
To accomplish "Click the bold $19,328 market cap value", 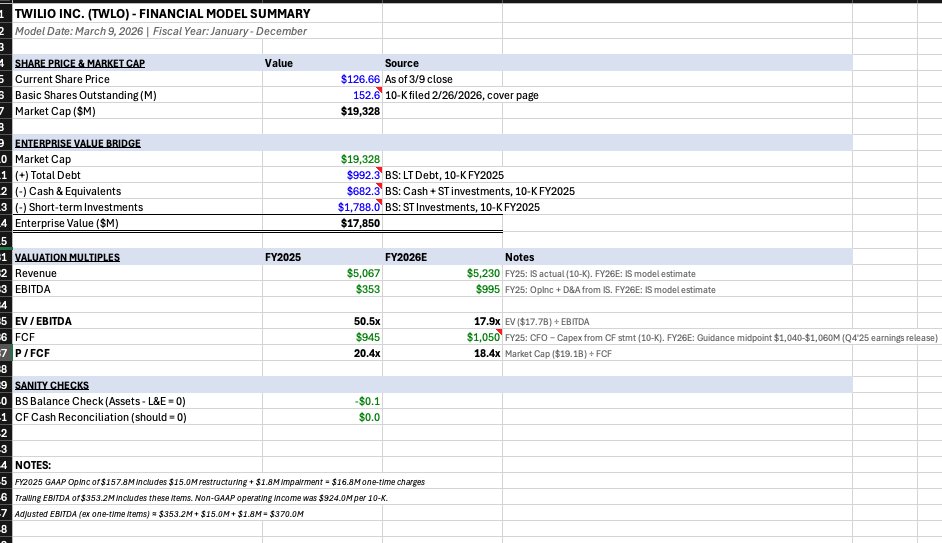I will click(x=360, y=111).
